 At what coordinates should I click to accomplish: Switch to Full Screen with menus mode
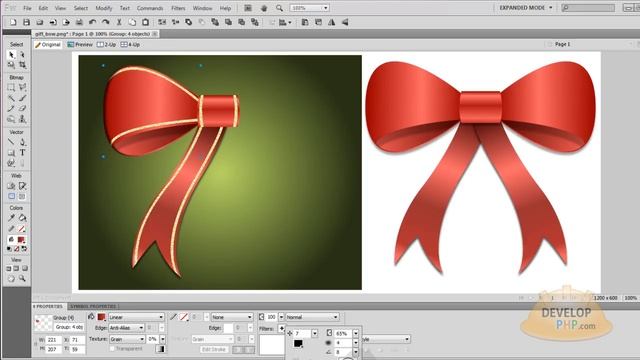pos(16,269)
